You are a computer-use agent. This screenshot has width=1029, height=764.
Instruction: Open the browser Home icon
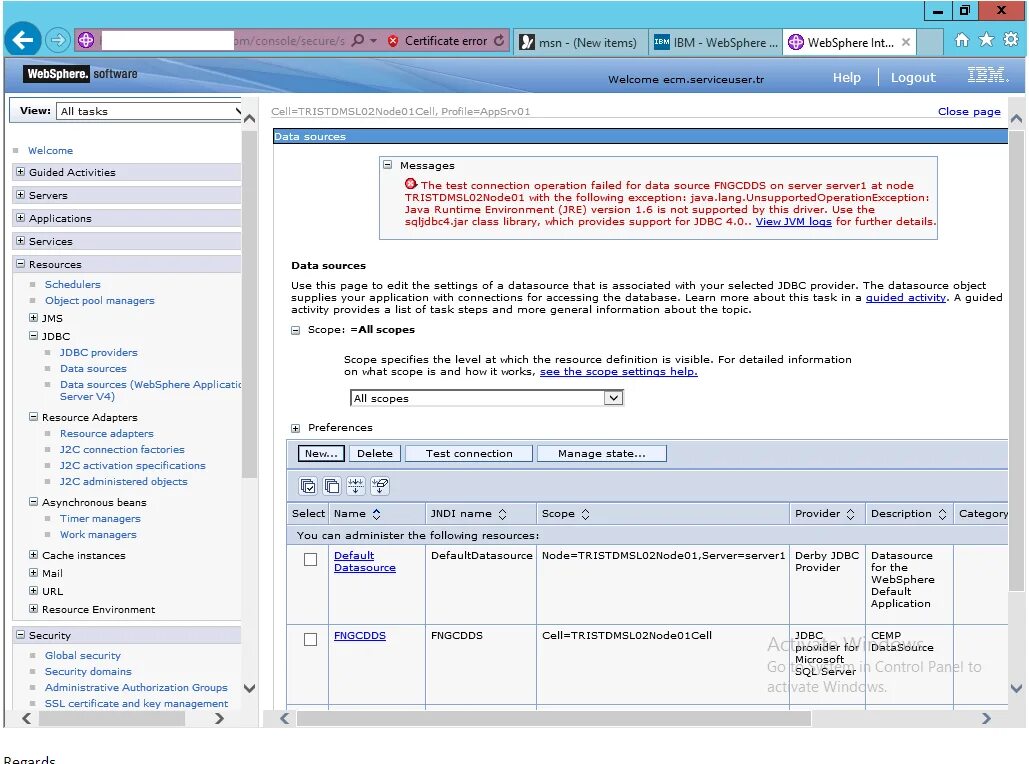pyautogui.click(x=961, y=41)
